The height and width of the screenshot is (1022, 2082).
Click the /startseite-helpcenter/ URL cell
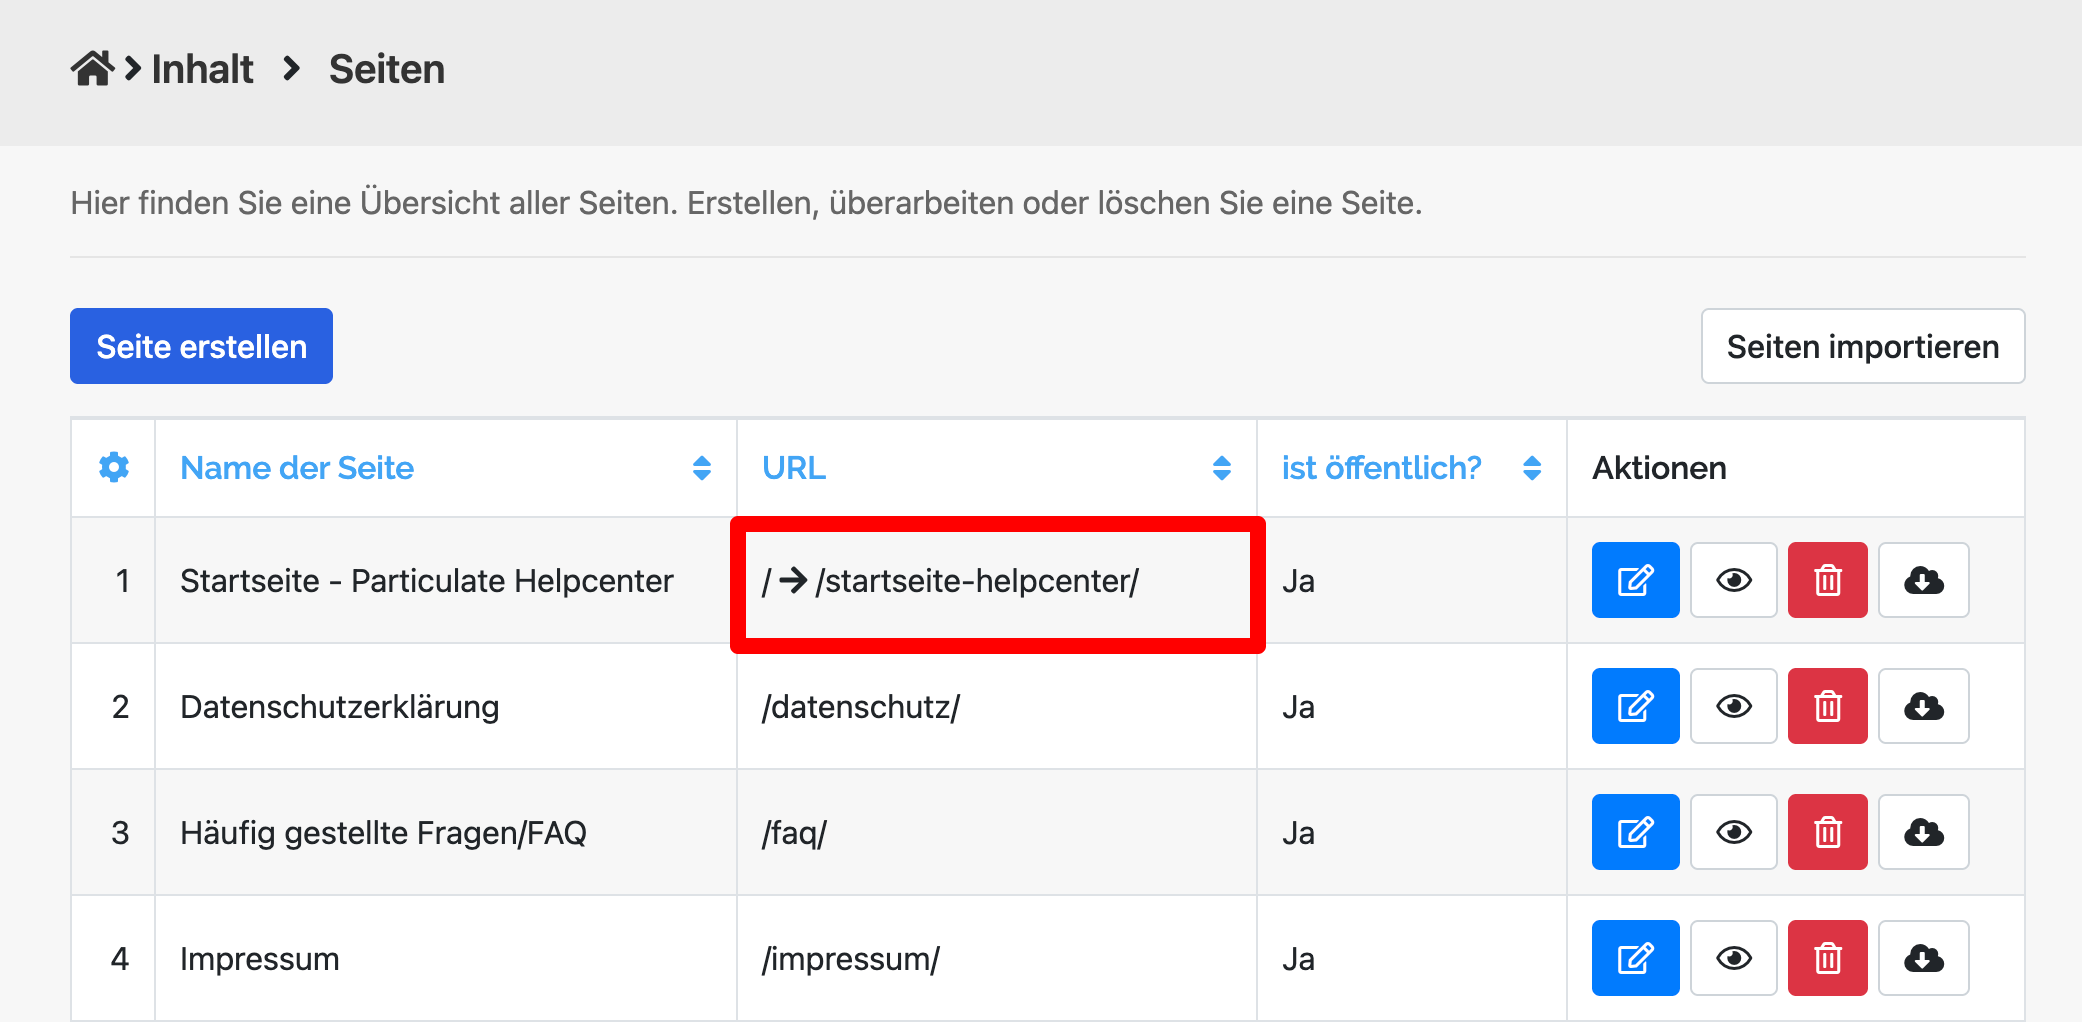point(976,581)
